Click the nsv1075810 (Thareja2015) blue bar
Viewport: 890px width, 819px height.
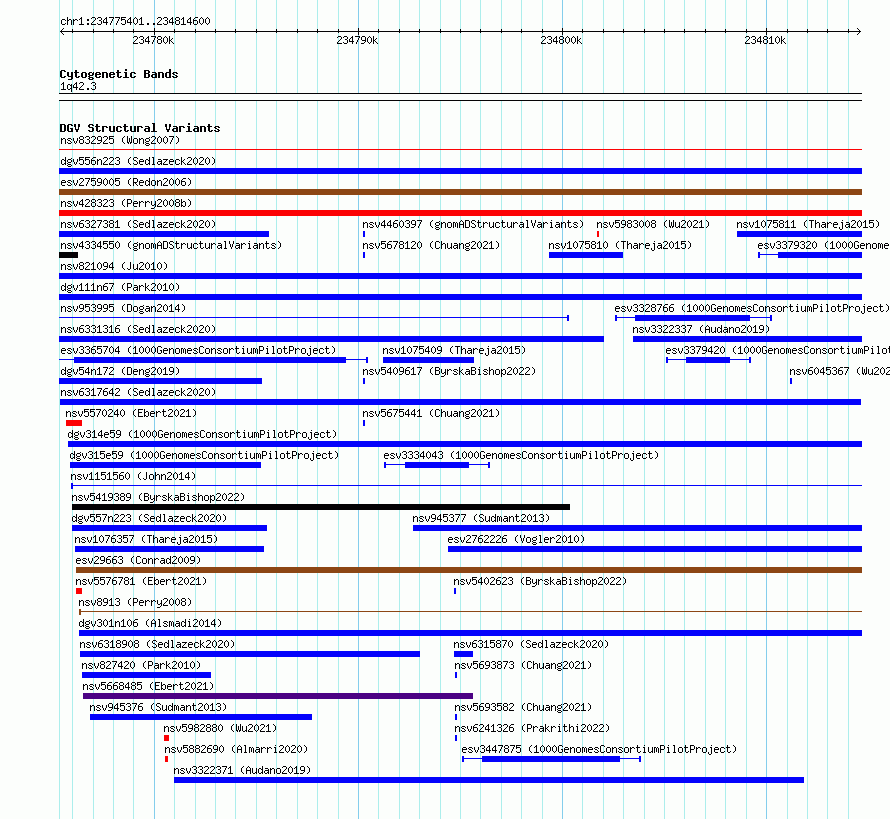(x=586, y=255)
